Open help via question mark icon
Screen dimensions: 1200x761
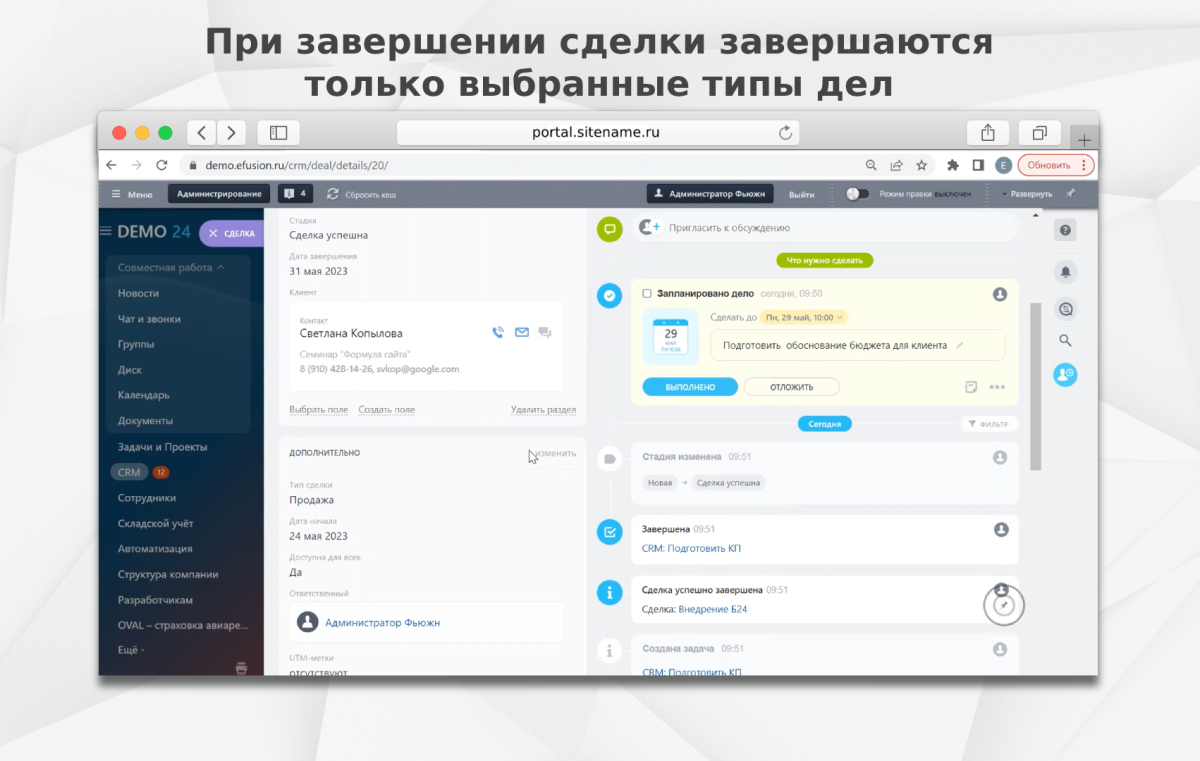(1065, 229)
